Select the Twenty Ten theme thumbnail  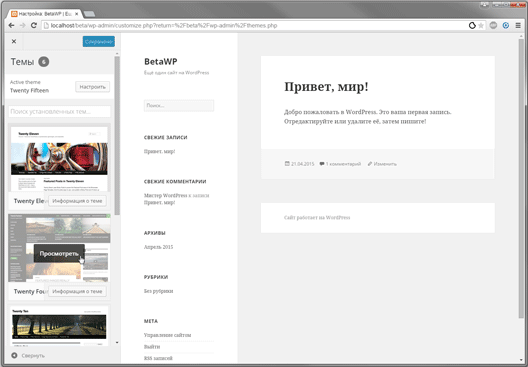click(59, 326)
